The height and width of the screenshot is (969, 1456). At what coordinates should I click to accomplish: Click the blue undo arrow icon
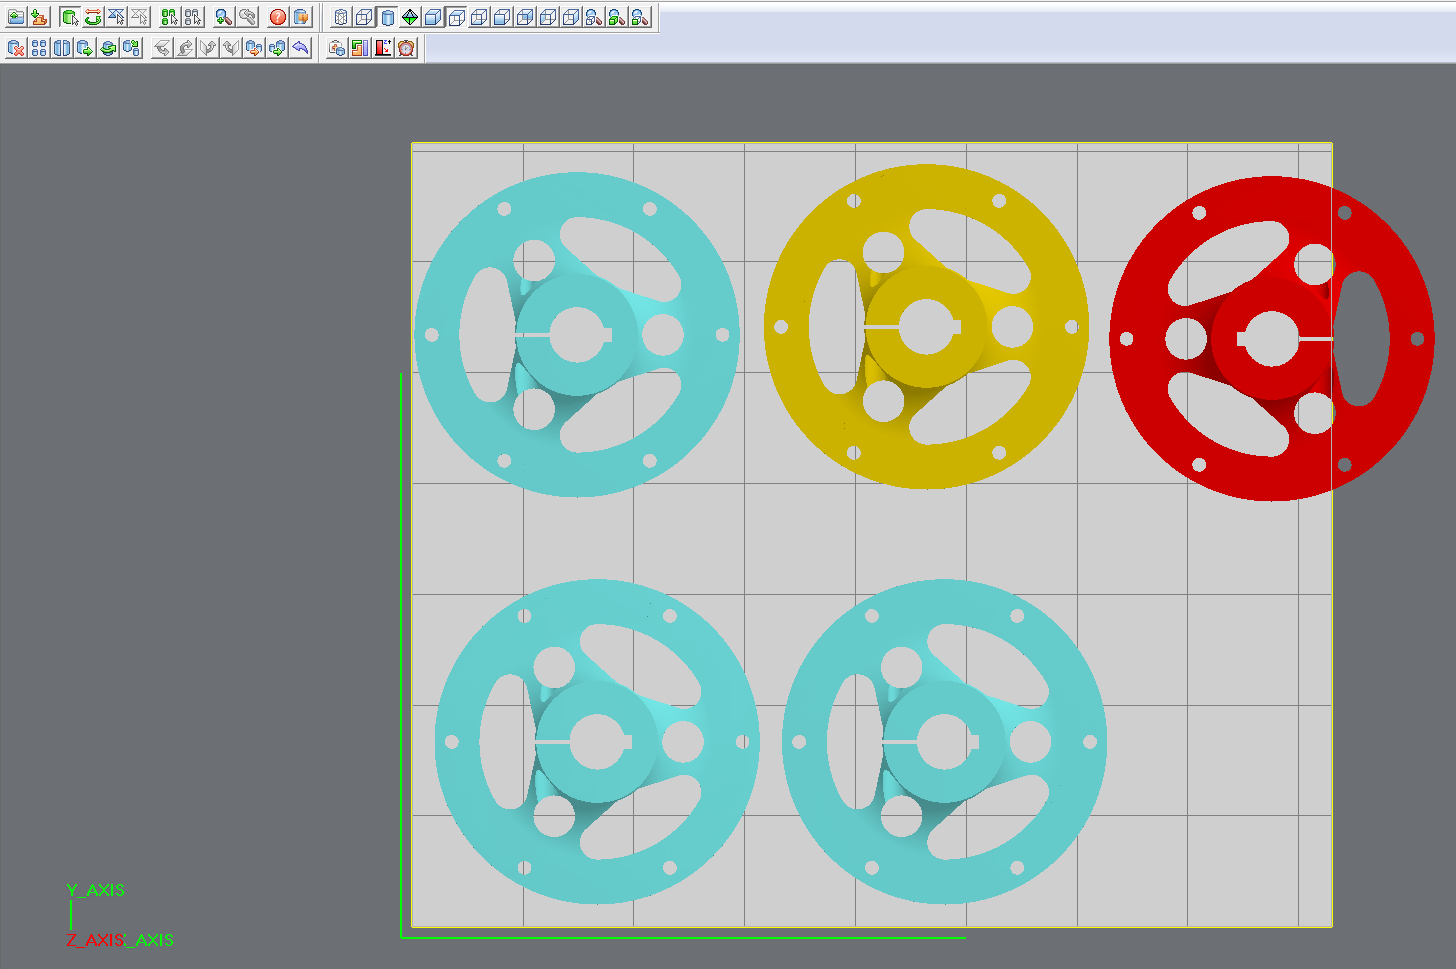pos(301,47)
